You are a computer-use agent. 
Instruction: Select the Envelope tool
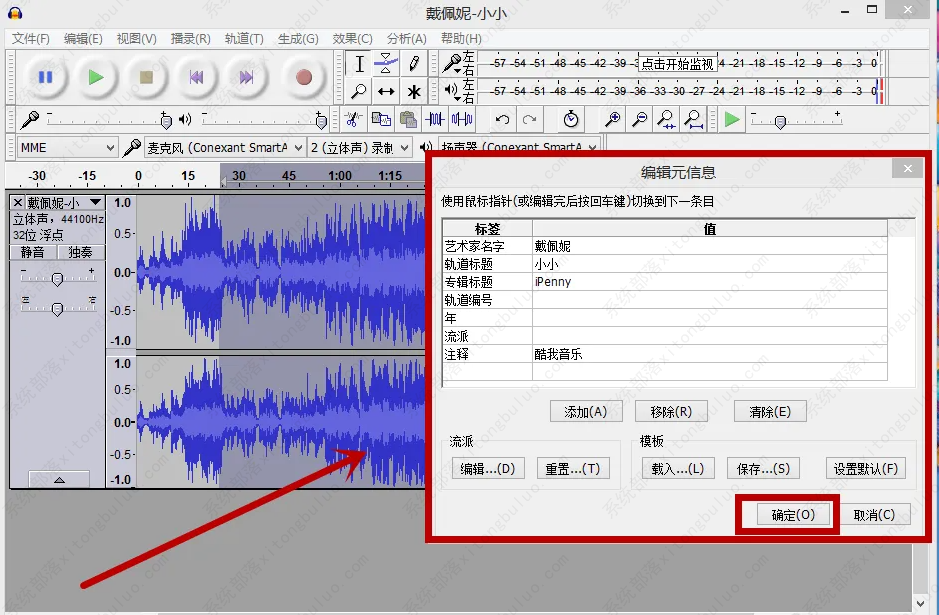[x=386, y=63]
